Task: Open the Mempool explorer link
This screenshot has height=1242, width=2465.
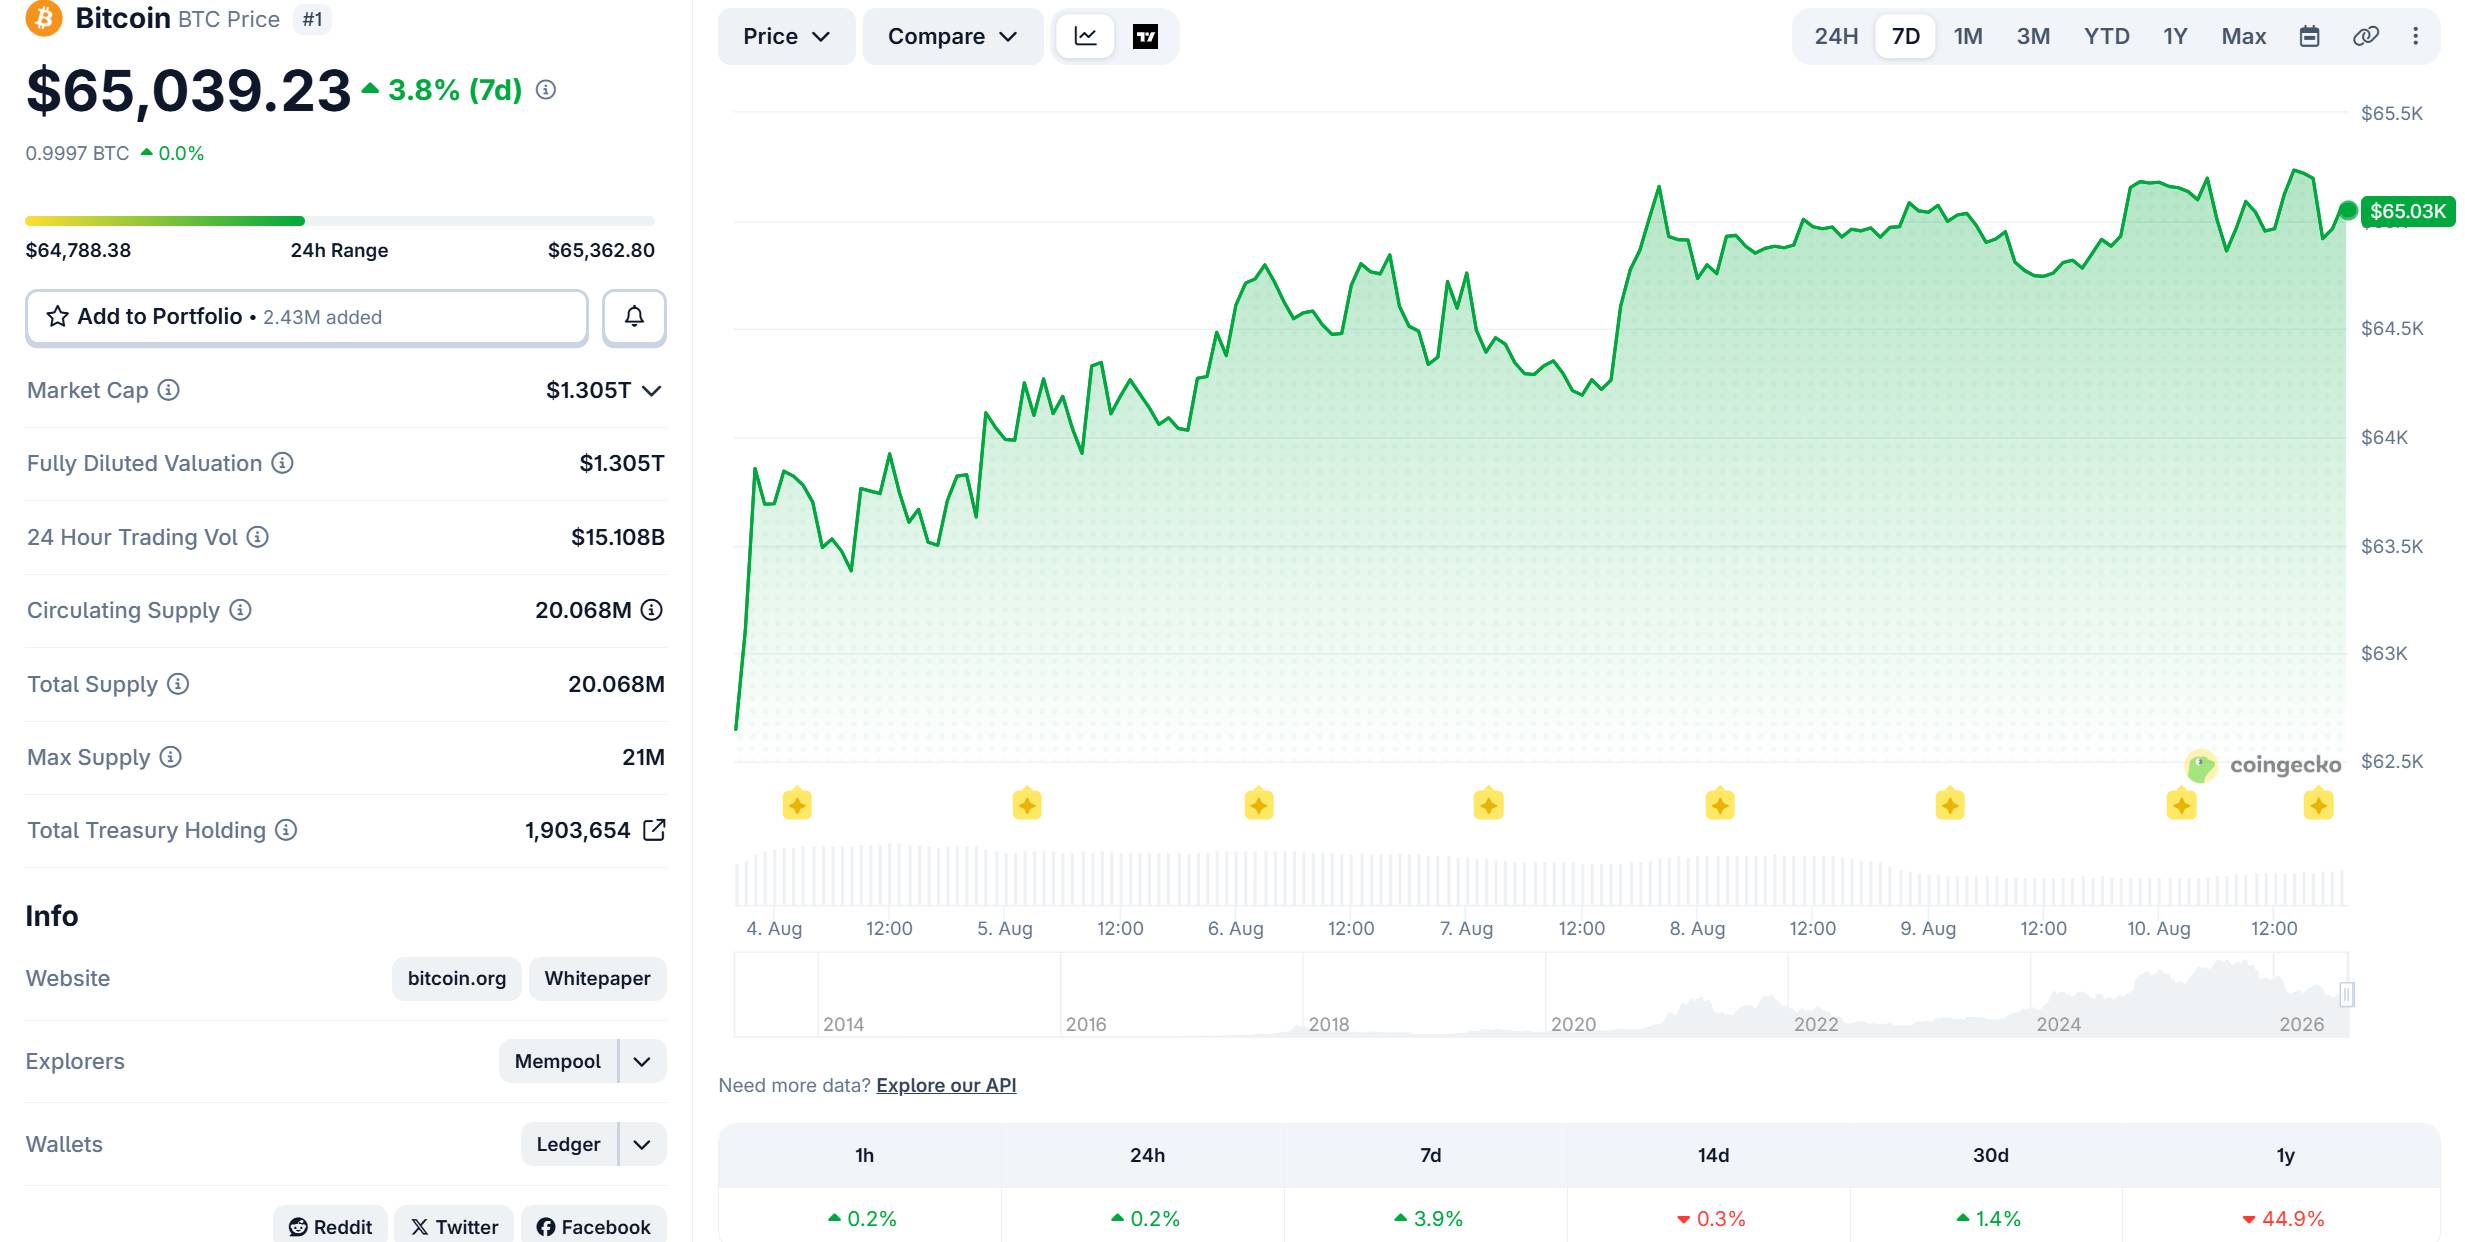Action: pos(558,1062)
